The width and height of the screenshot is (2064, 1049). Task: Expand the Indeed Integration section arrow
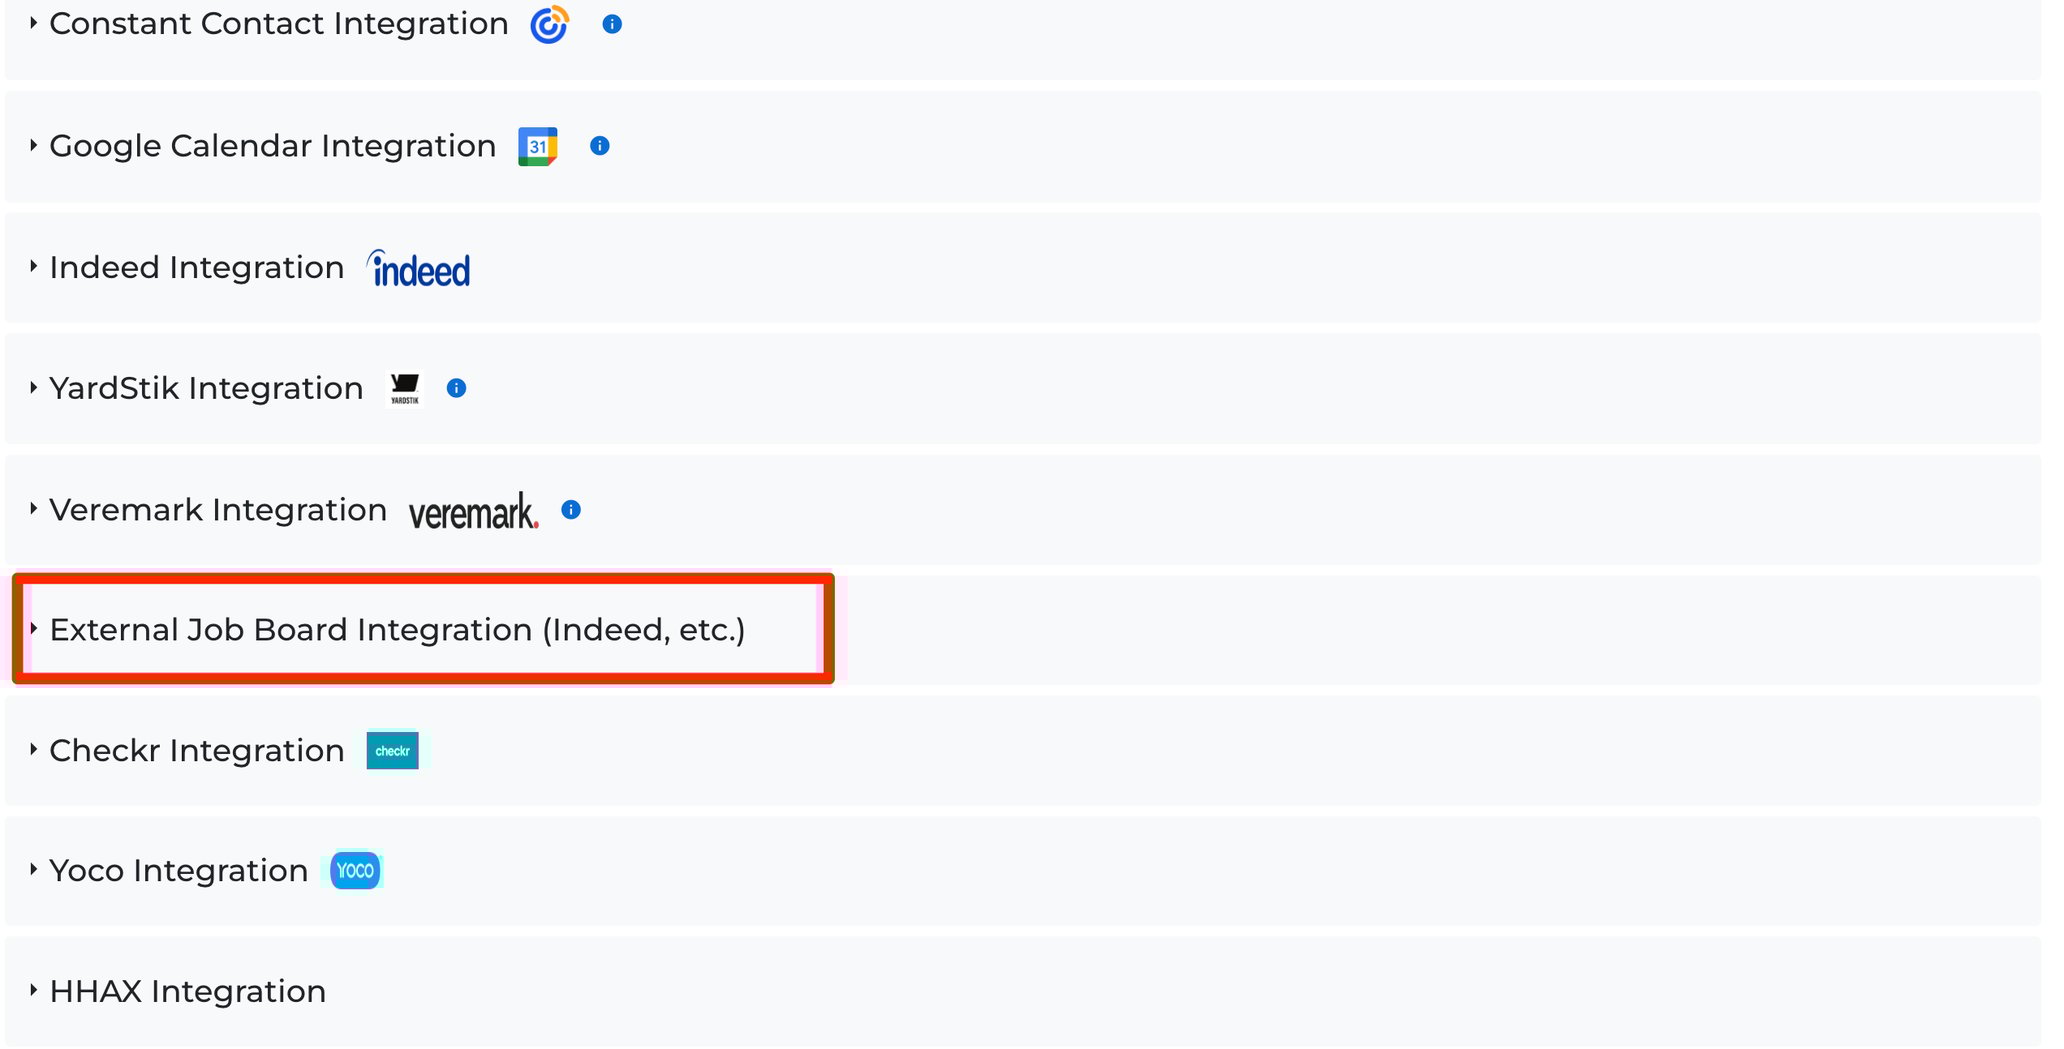coord(33,266)
